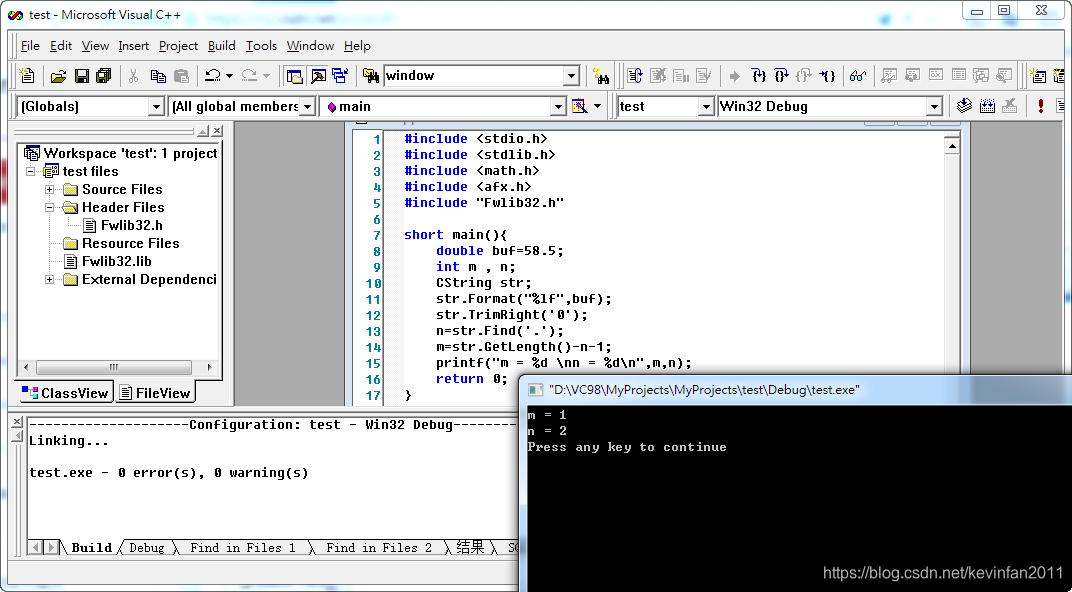Click Find in Files binoculars icon
The image size is (1072, 592).
tap(371, 76)
